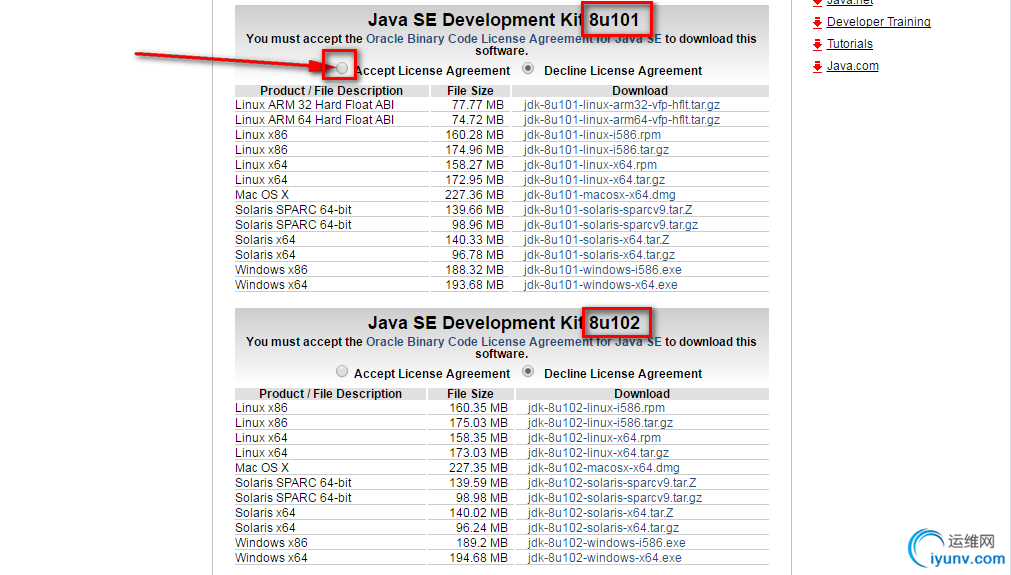Viewport: 1011px width, 575px height.
Task: Download jdk-8u101-solaris-sparcv9.tar.gz
Action: tap(611, 224)
